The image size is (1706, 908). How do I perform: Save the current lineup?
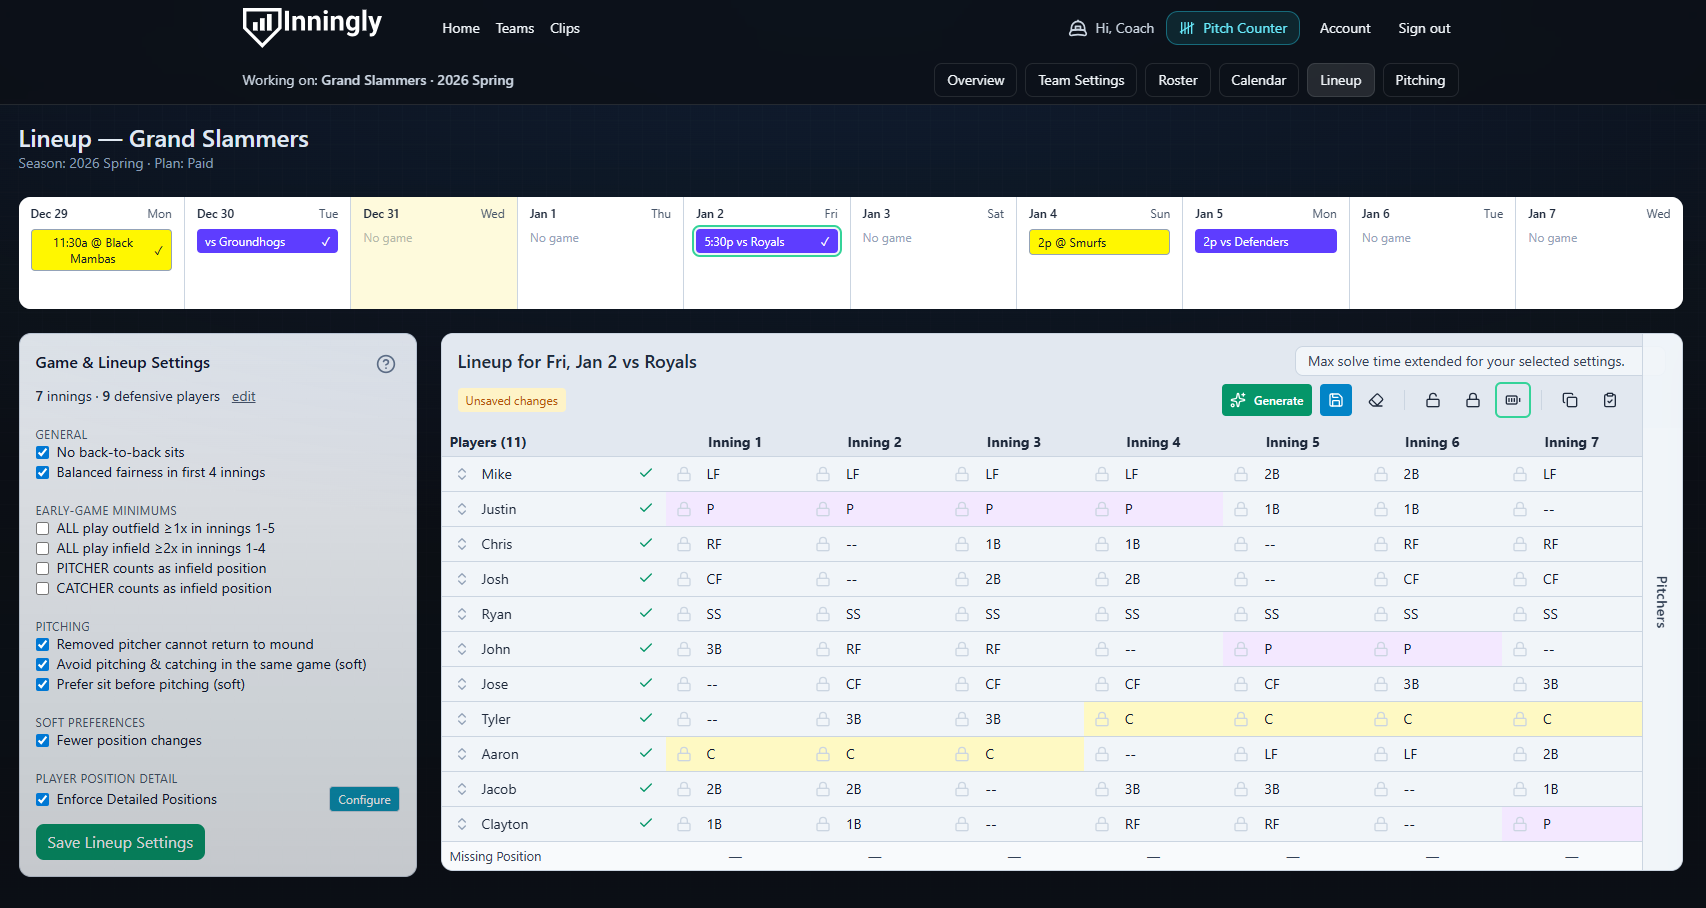pyautogui.click(x=1336, y=400)
